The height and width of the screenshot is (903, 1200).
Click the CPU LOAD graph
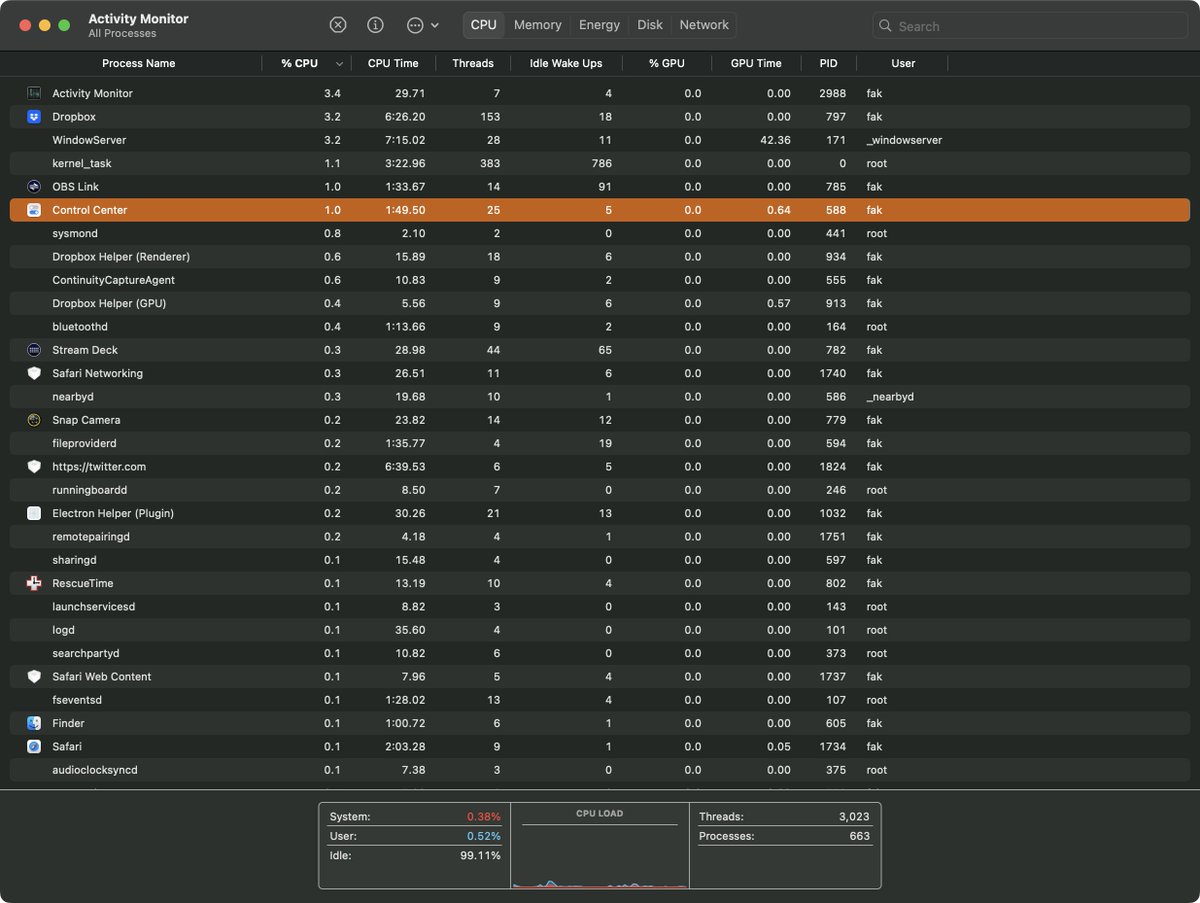point(600,848)
